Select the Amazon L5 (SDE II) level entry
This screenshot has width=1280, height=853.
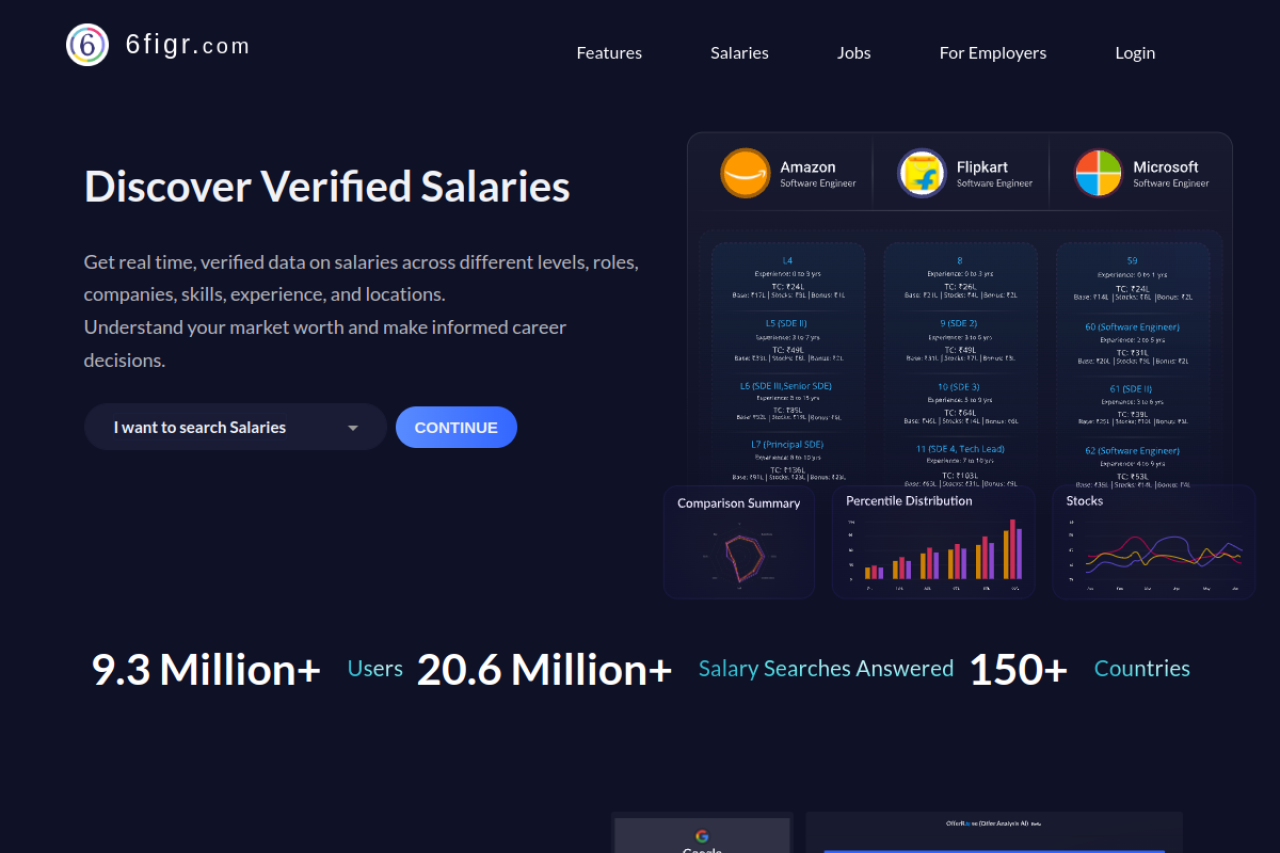(787, 323)
